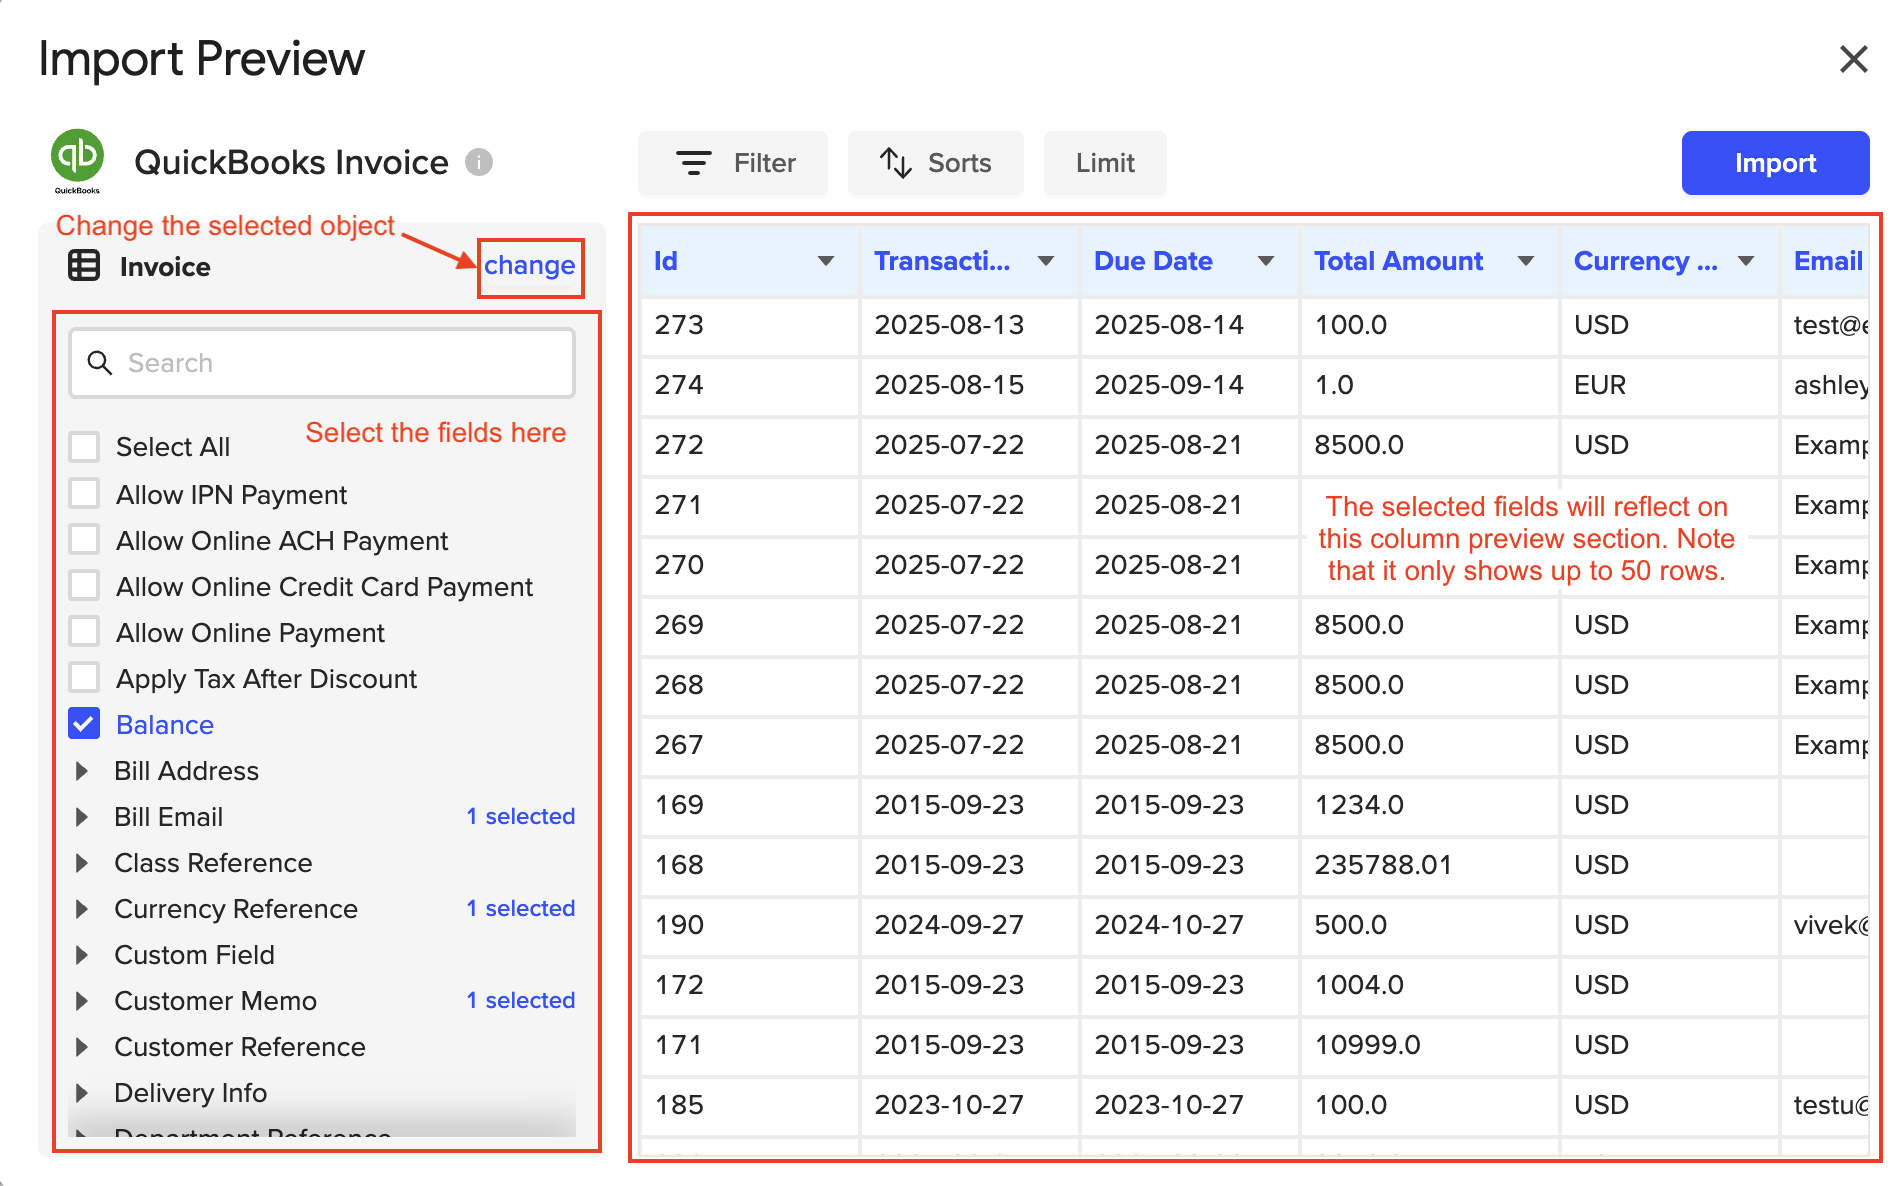Click the blue Import button

(x=1774, y=163)
